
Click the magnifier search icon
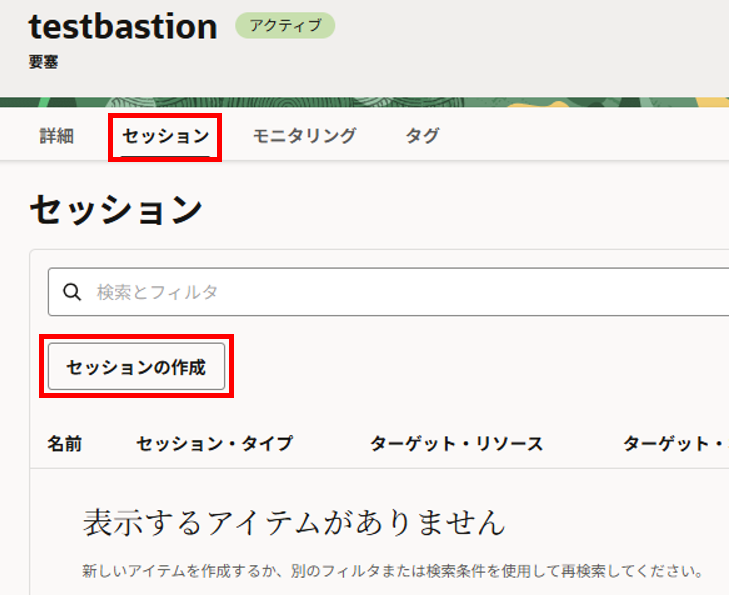[71, 292]
